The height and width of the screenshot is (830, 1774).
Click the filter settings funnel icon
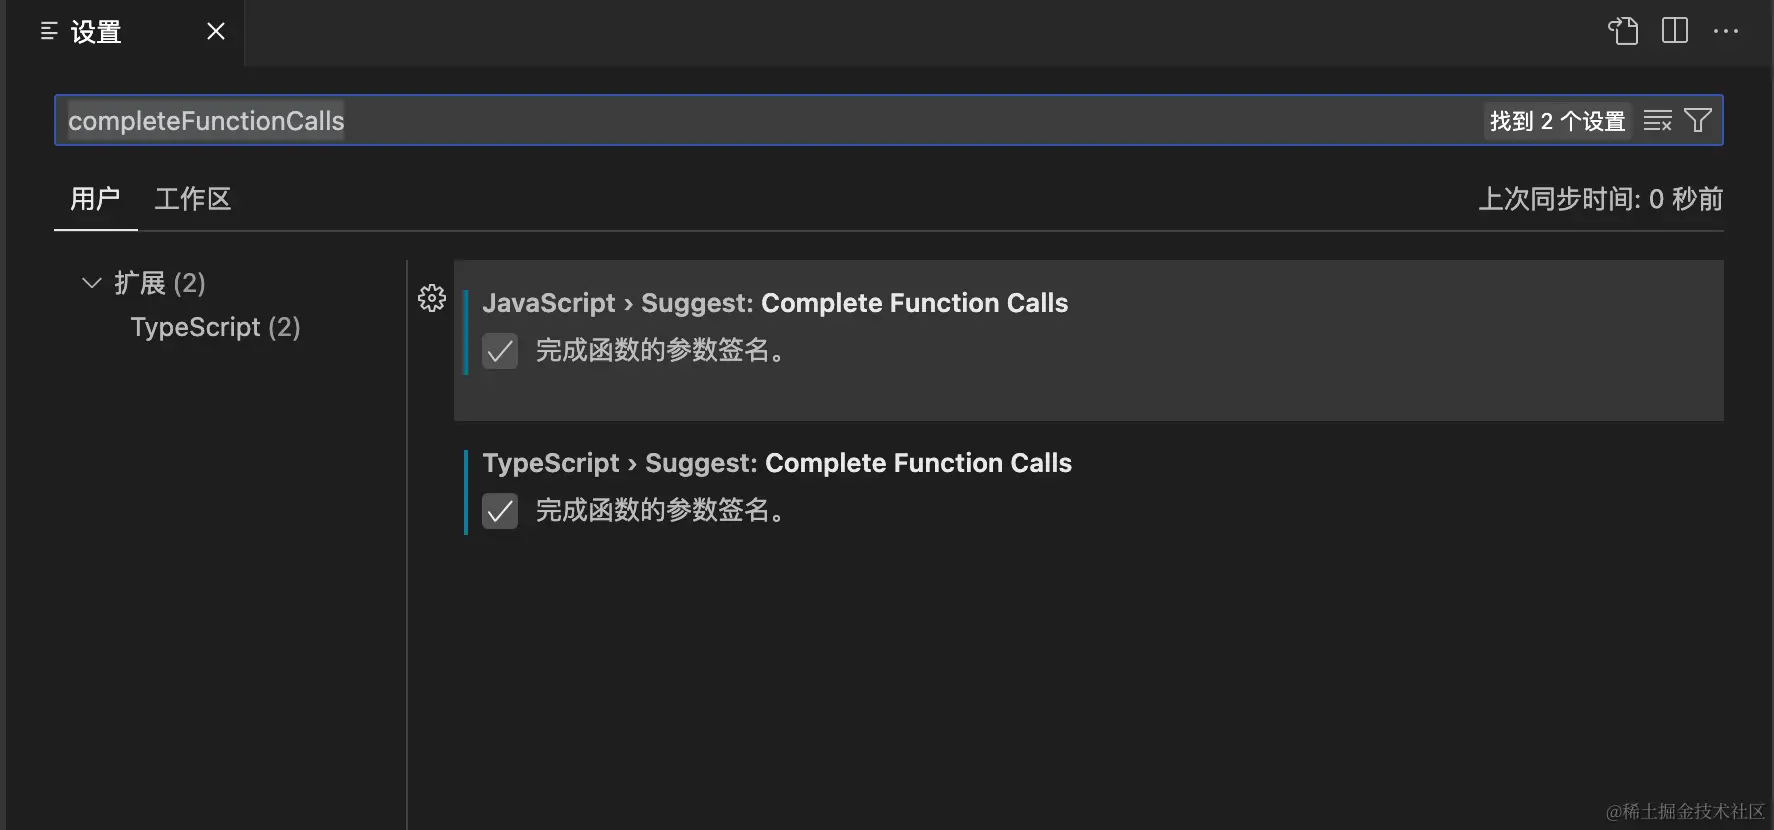point(1698,121)
